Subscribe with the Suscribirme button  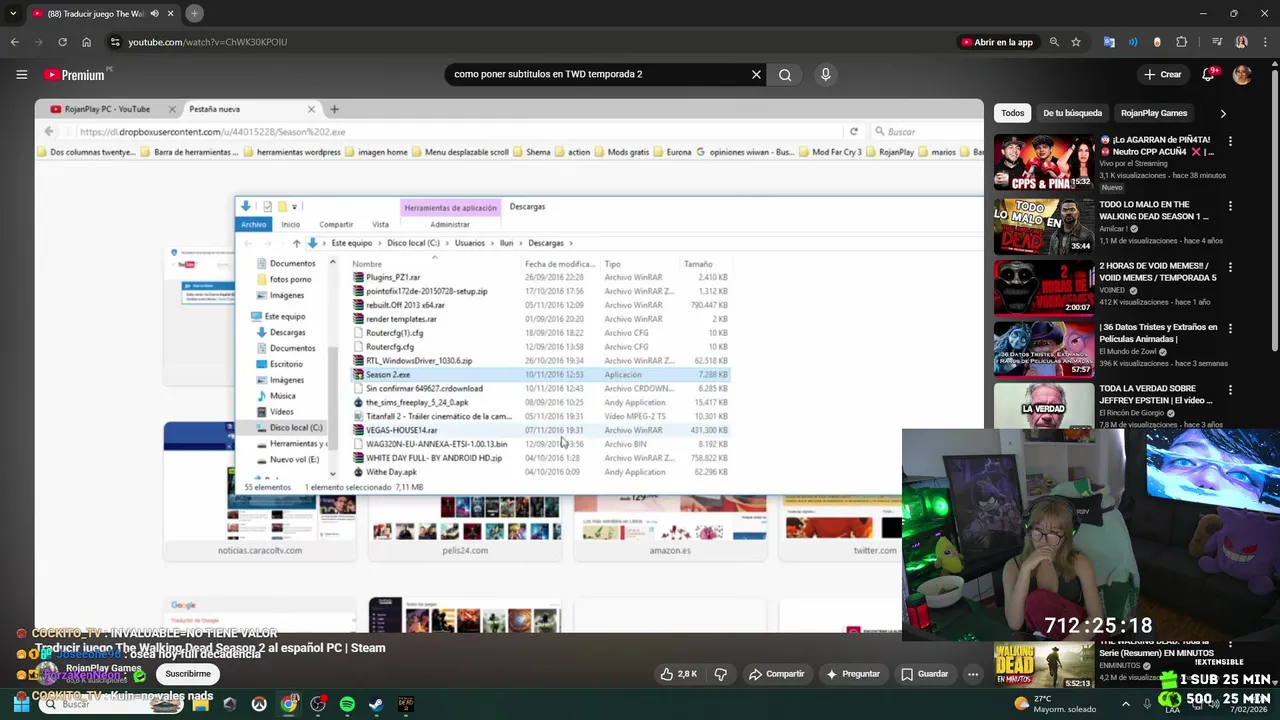(x=188, y=674)
